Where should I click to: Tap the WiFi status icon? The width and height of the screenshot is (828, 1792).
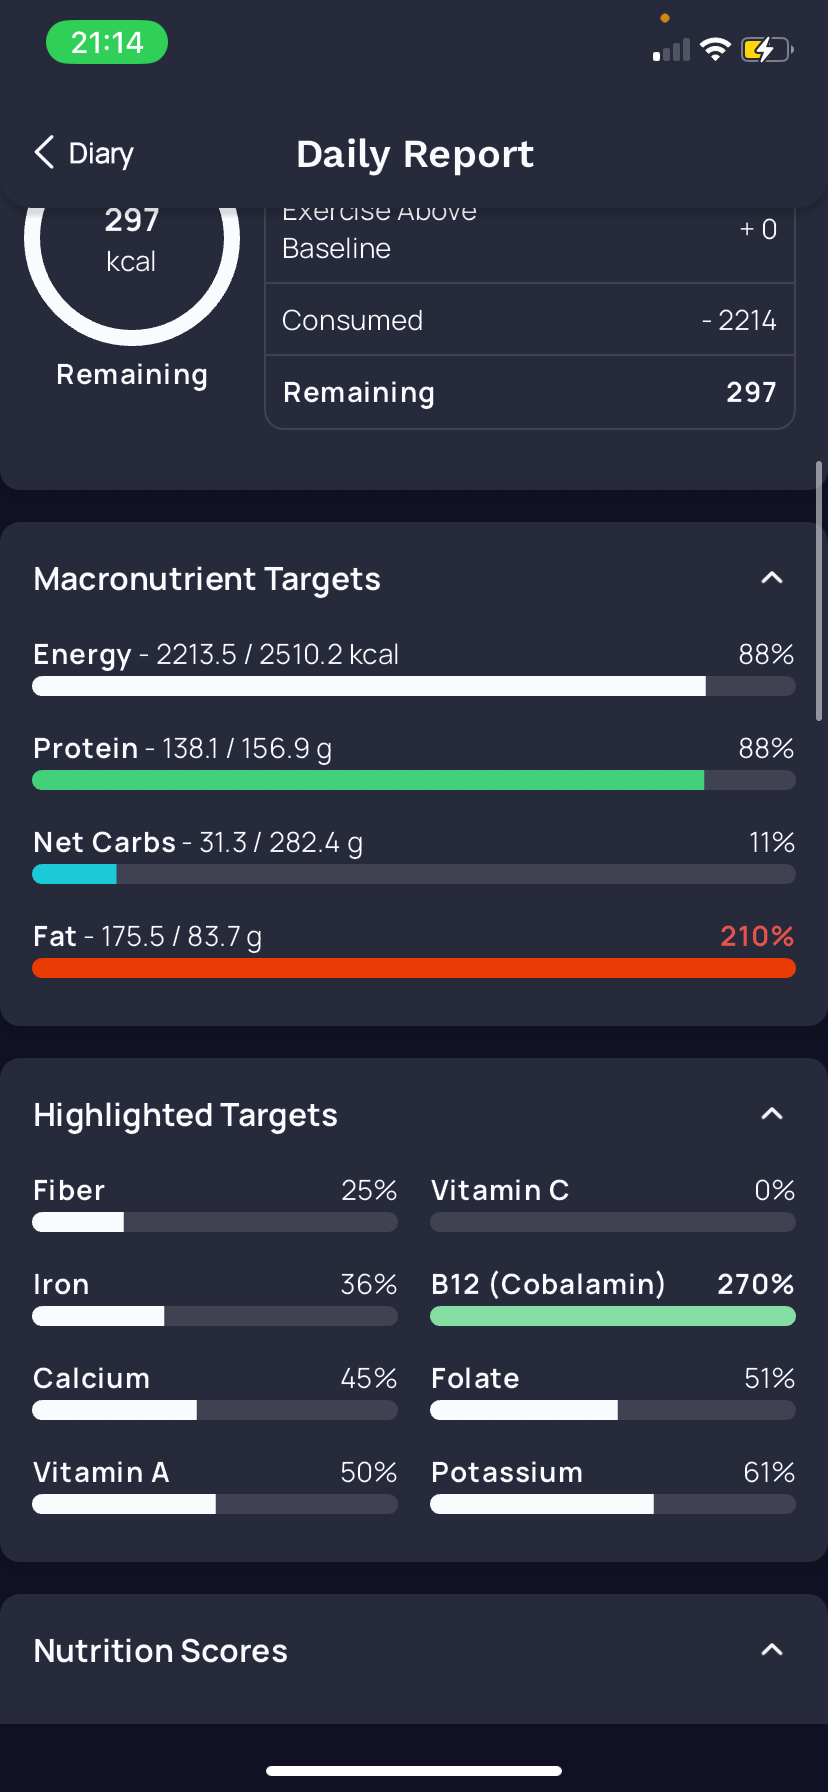tap(715, 49)
